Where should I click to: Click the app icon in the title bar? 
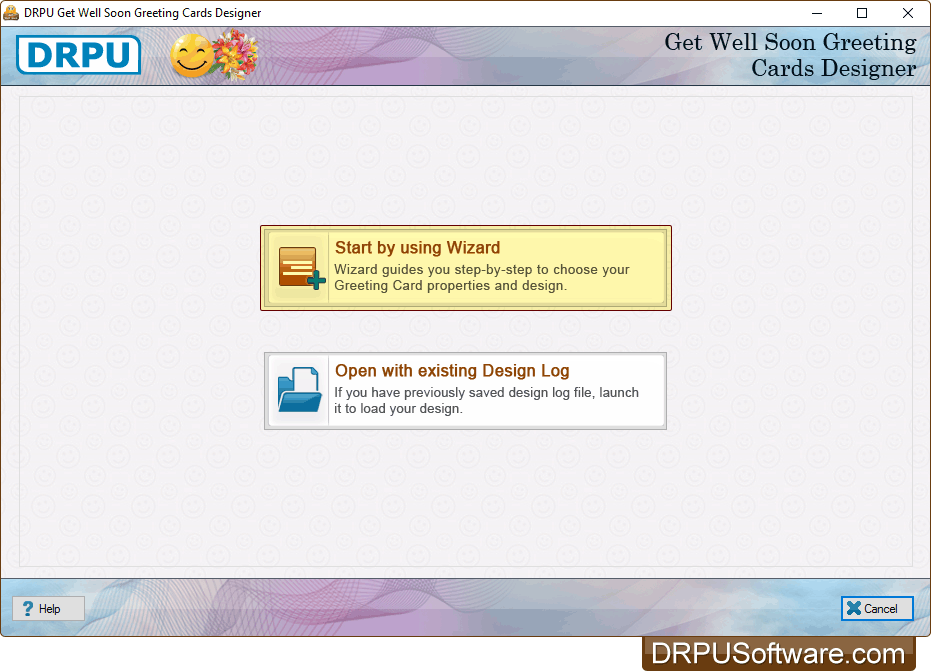point(11,12)
